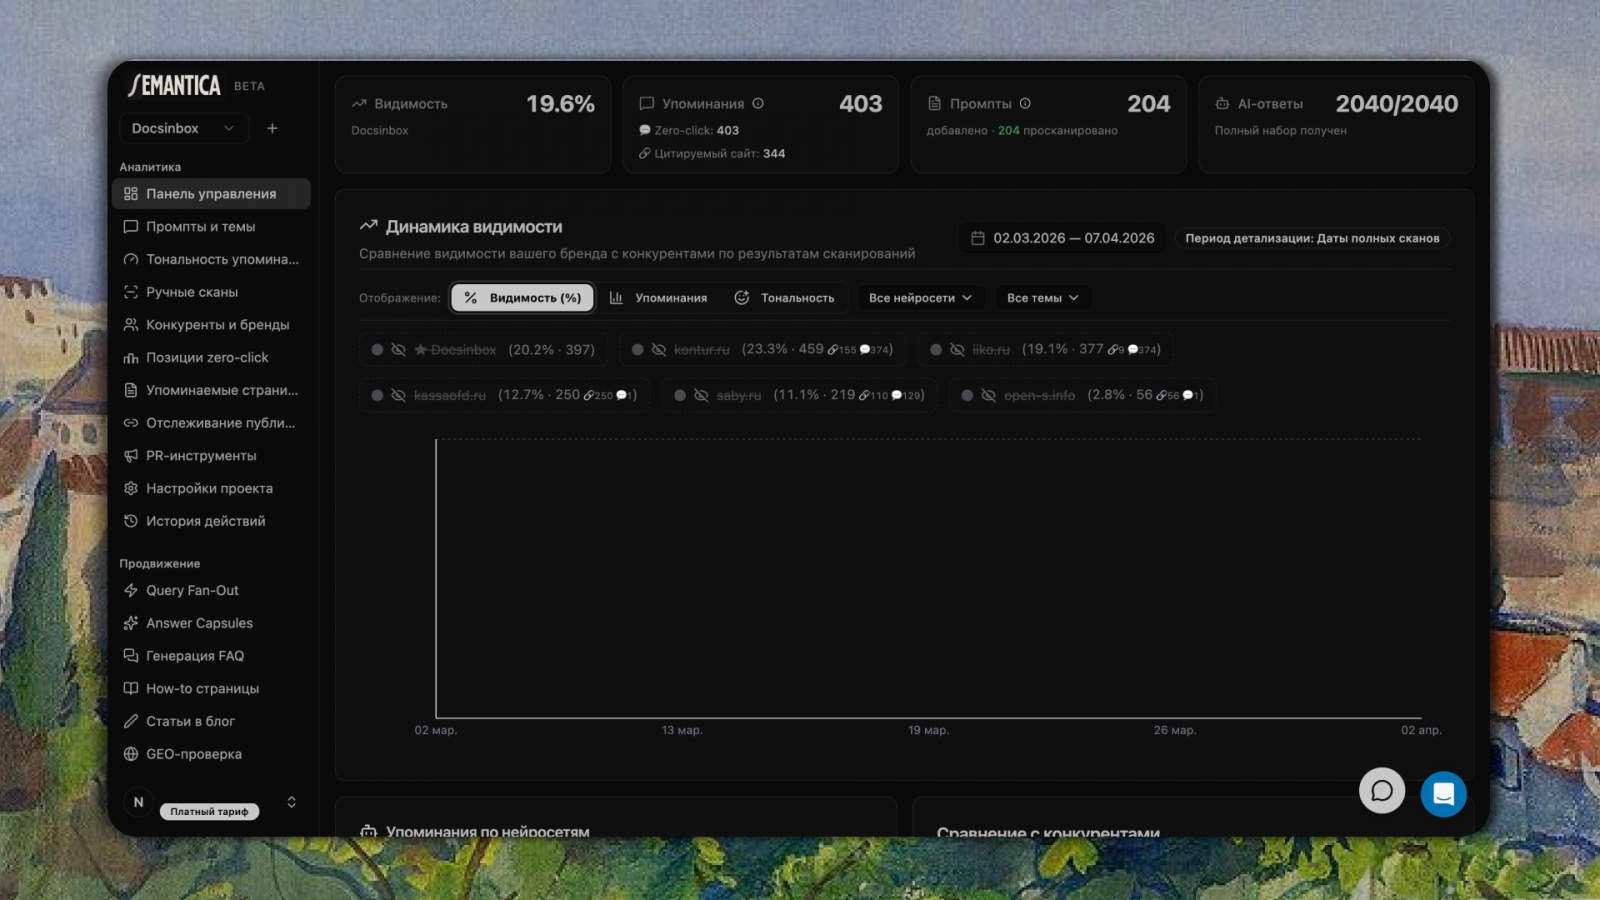Click the SEMANTICA logo
This screenshot has height=900, width=1600.
pyautogui.click(x=175, y=86)
